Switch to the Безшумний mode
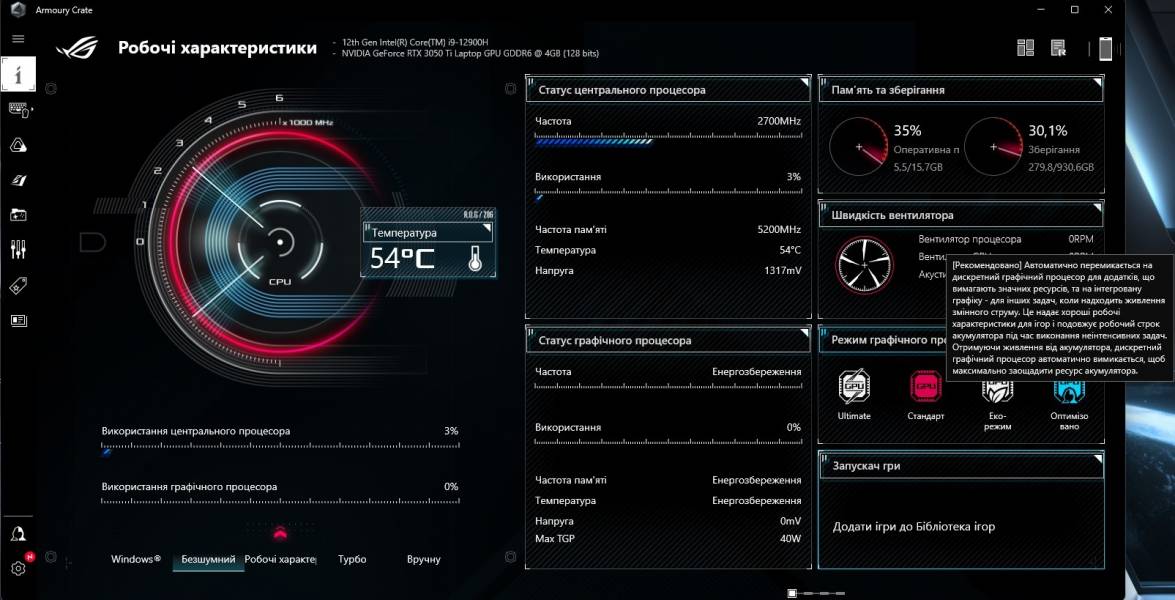Image resolution: width=1175 pixels, height=600 pixels. [x=208, y=560]
